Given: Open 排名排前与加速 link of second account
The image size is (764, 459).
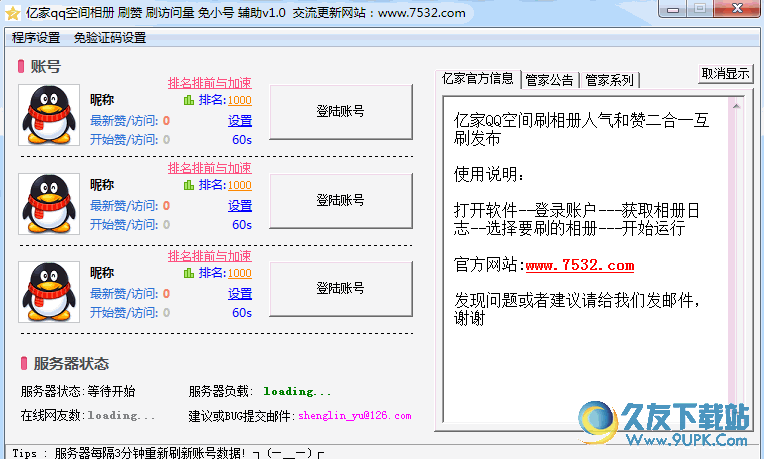Looking at the screenshot, I should coord(210,168).
